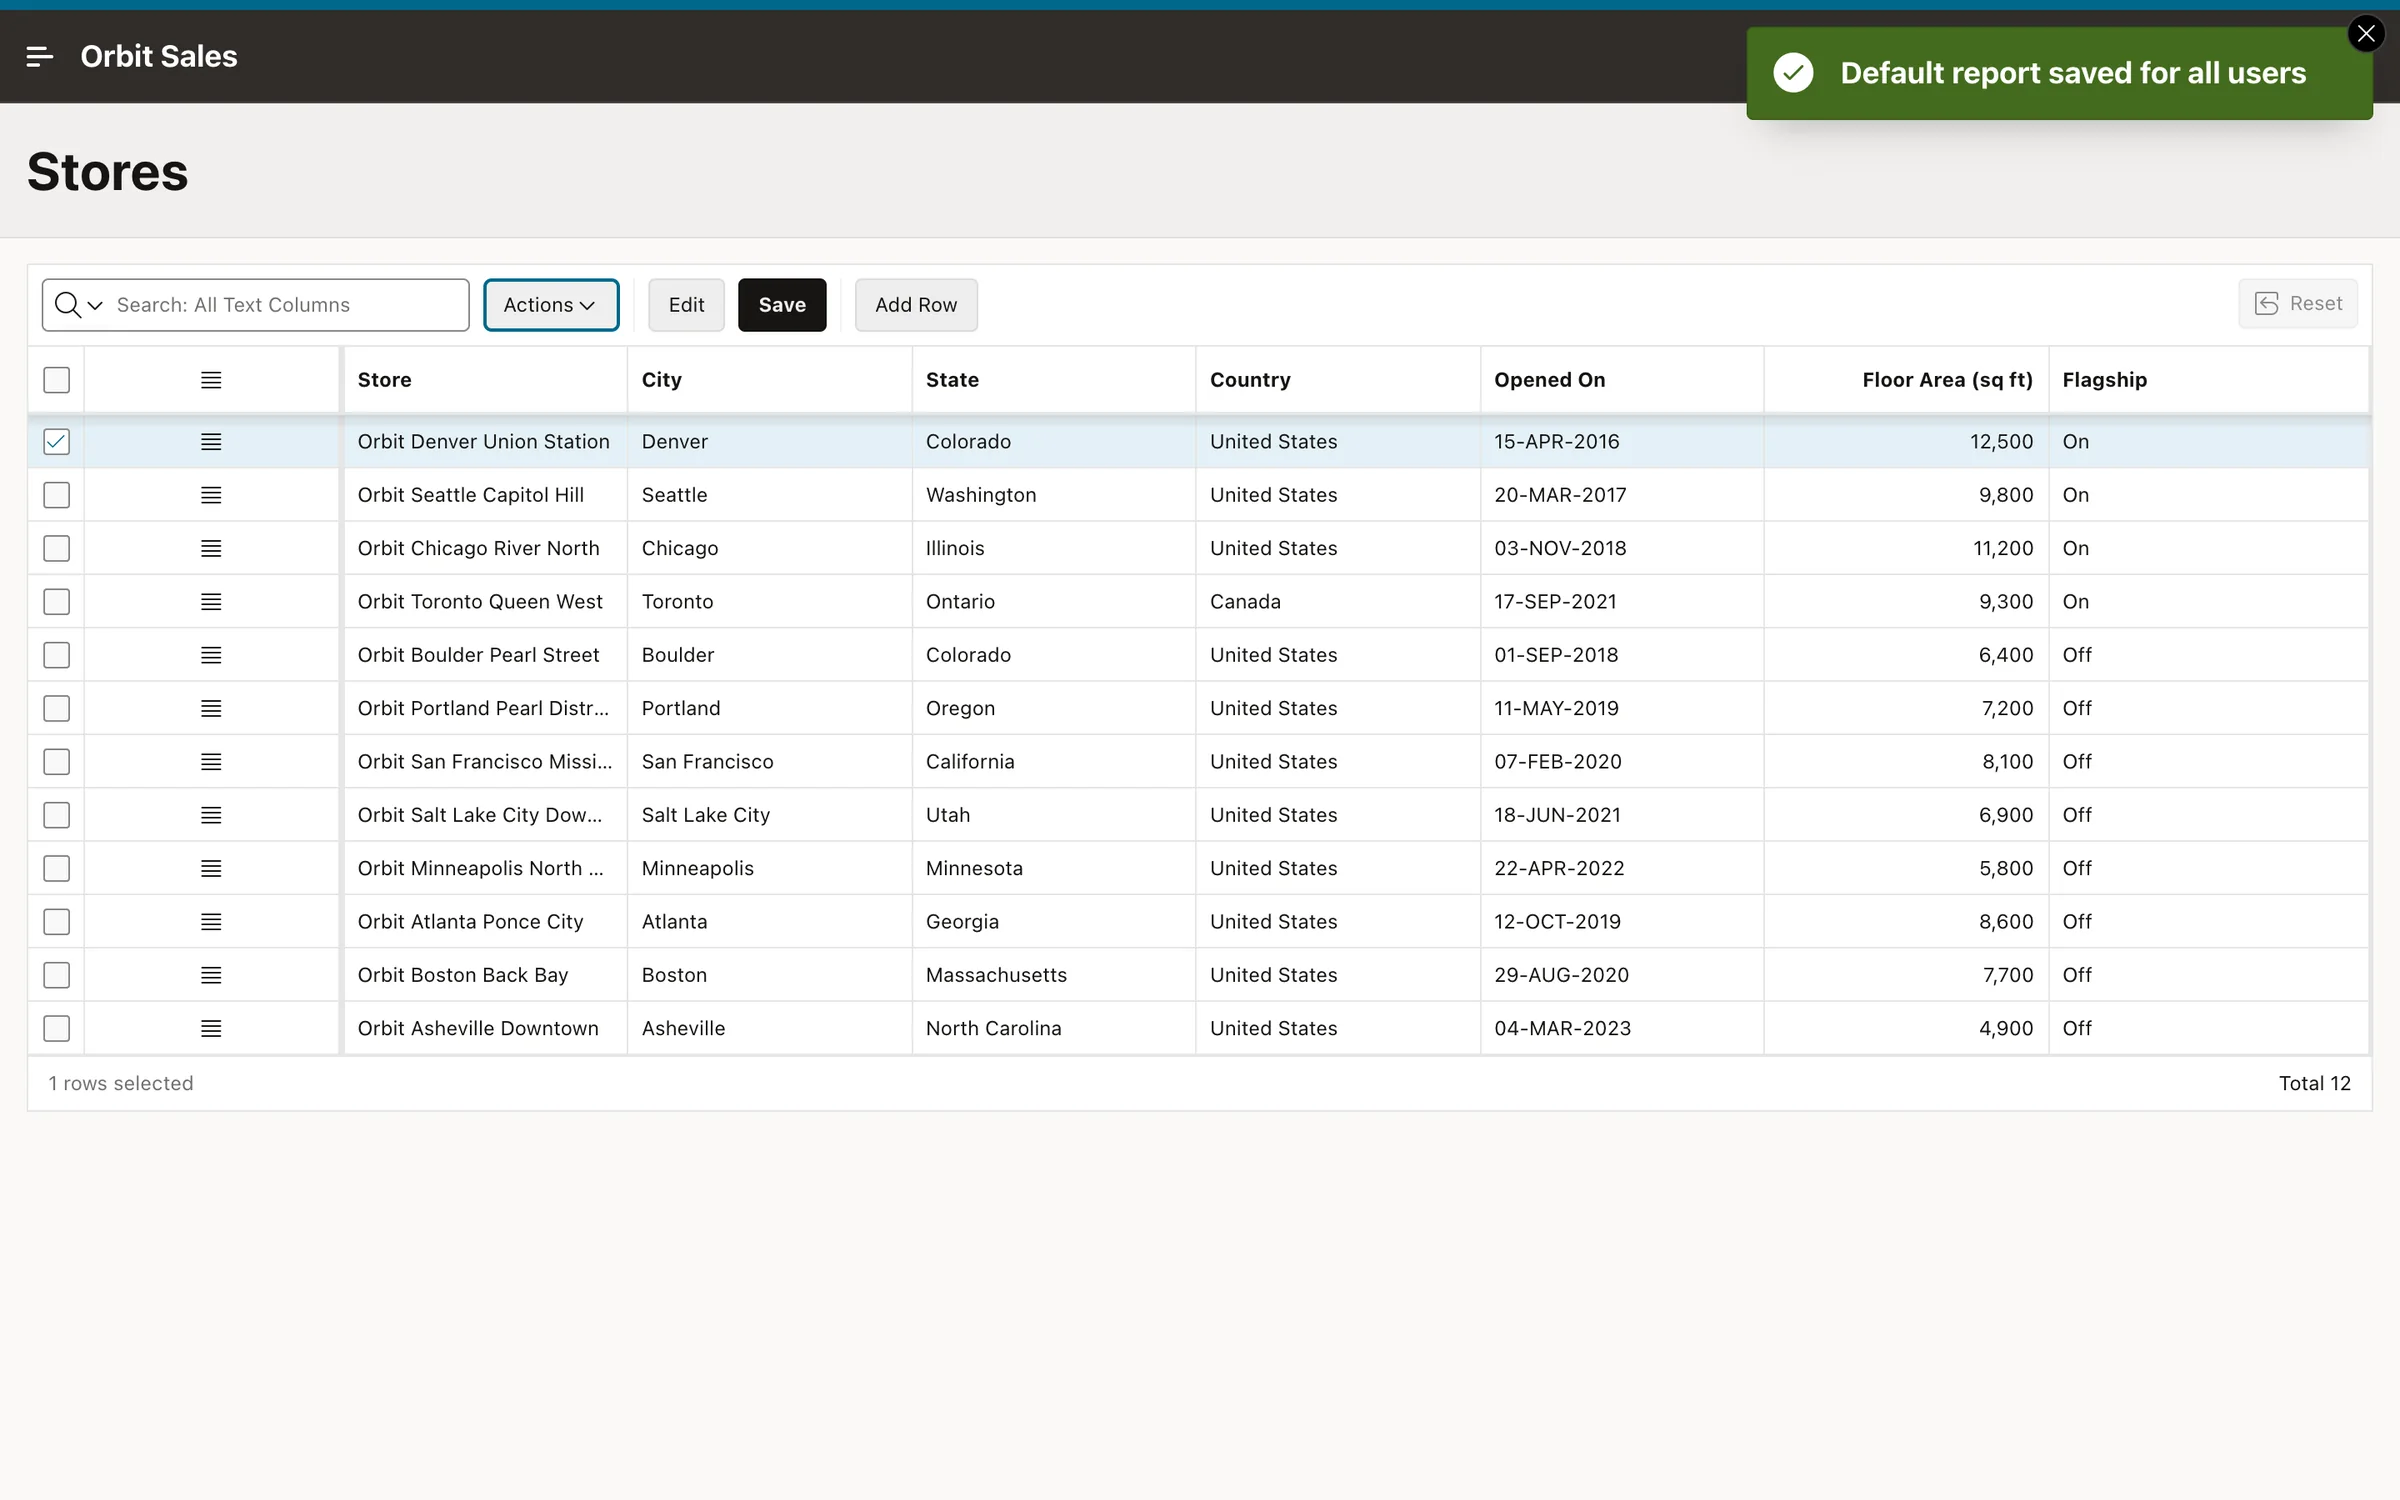Select the Orbit Chicago River North checkbox
The height and width of the screenshot is (1500, 2400).
point(57,548)
